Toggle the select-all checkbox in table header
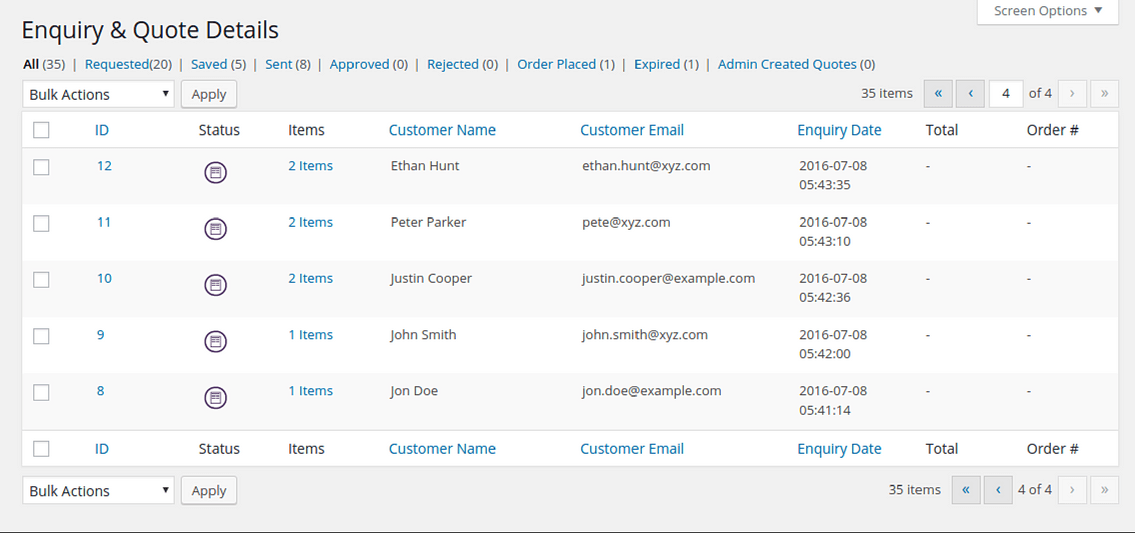 tap(41, 130)
